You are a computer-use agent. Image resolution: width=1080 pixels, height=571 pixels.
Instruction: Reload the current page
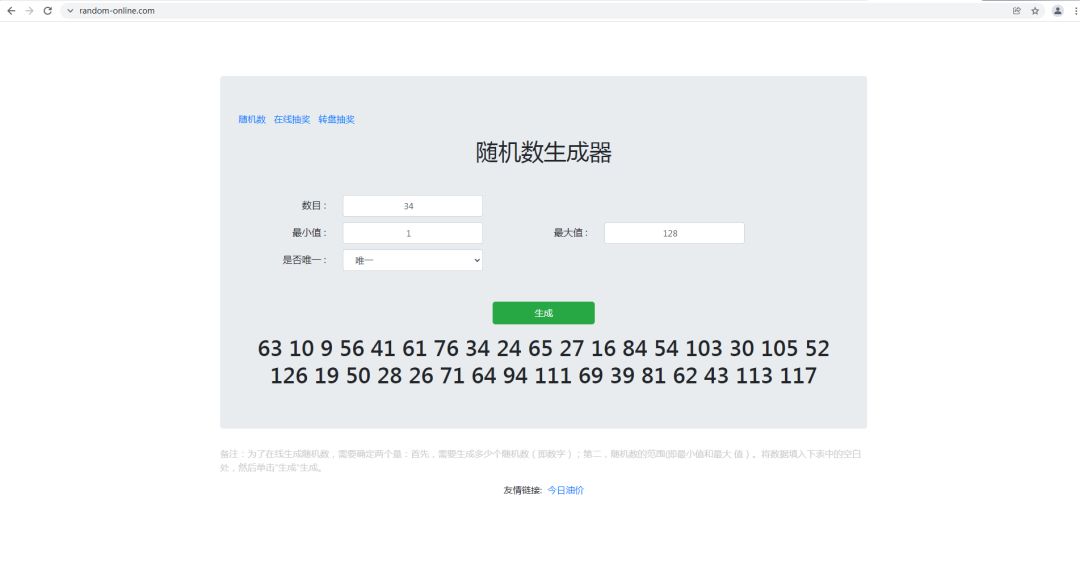pos(48,11)
